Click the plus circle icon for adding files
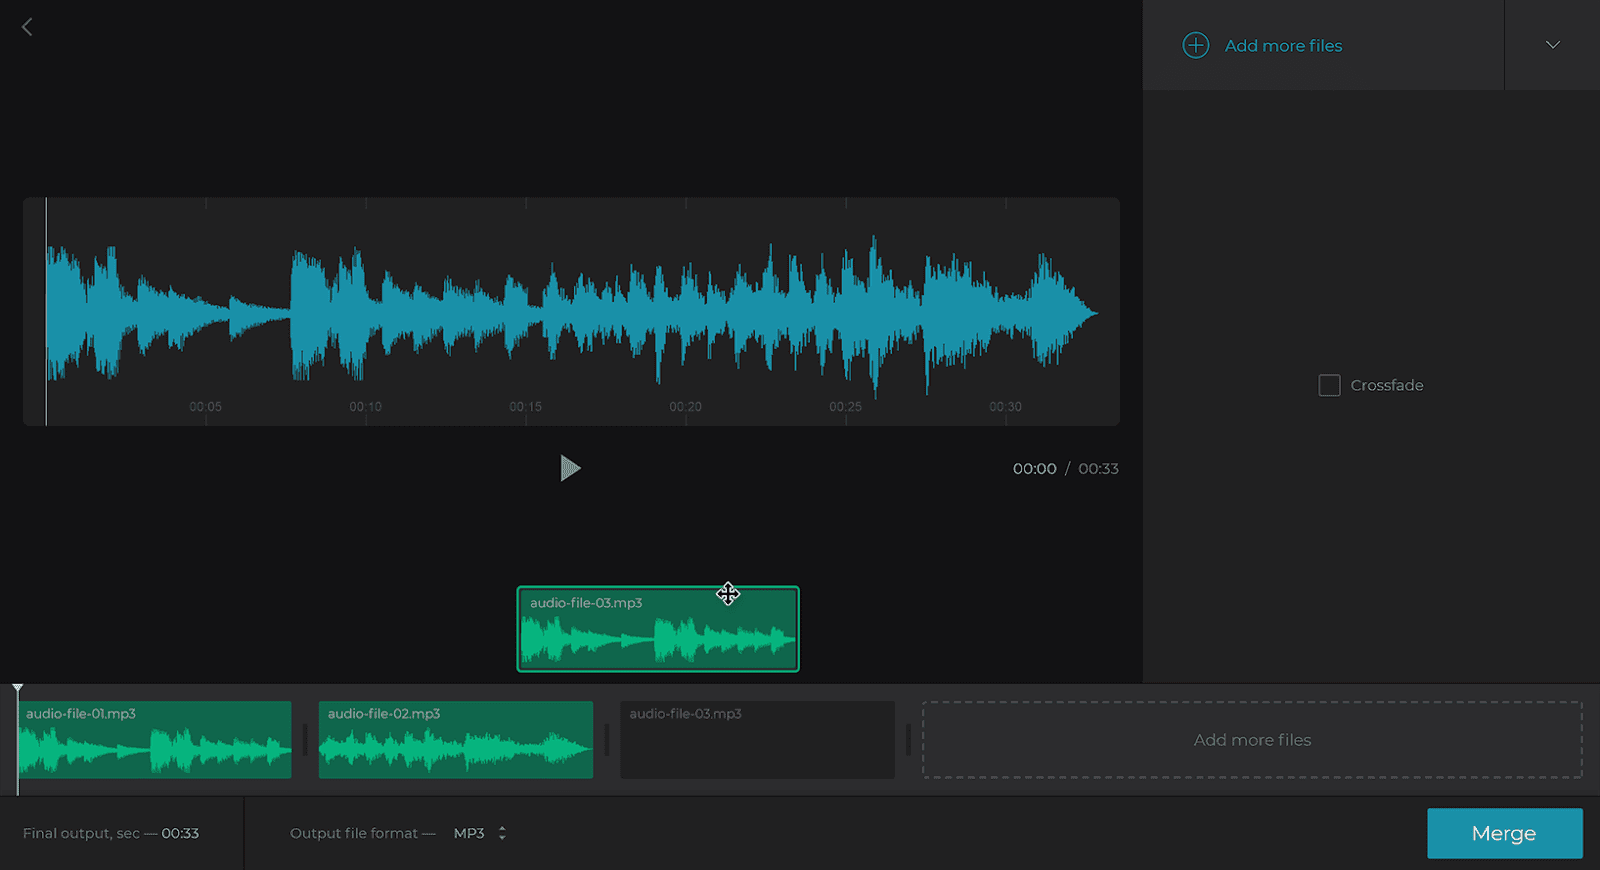 pyautogui.click(x=1196, y=45)
